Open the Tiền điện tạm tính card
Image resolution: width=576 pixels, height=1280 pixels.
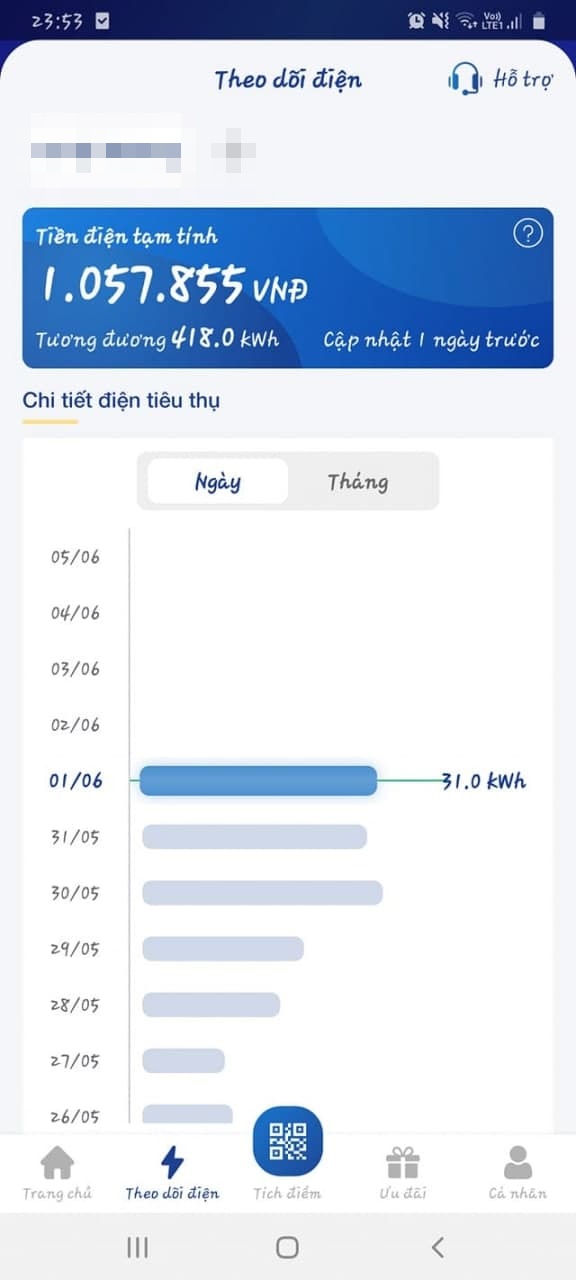288,288
